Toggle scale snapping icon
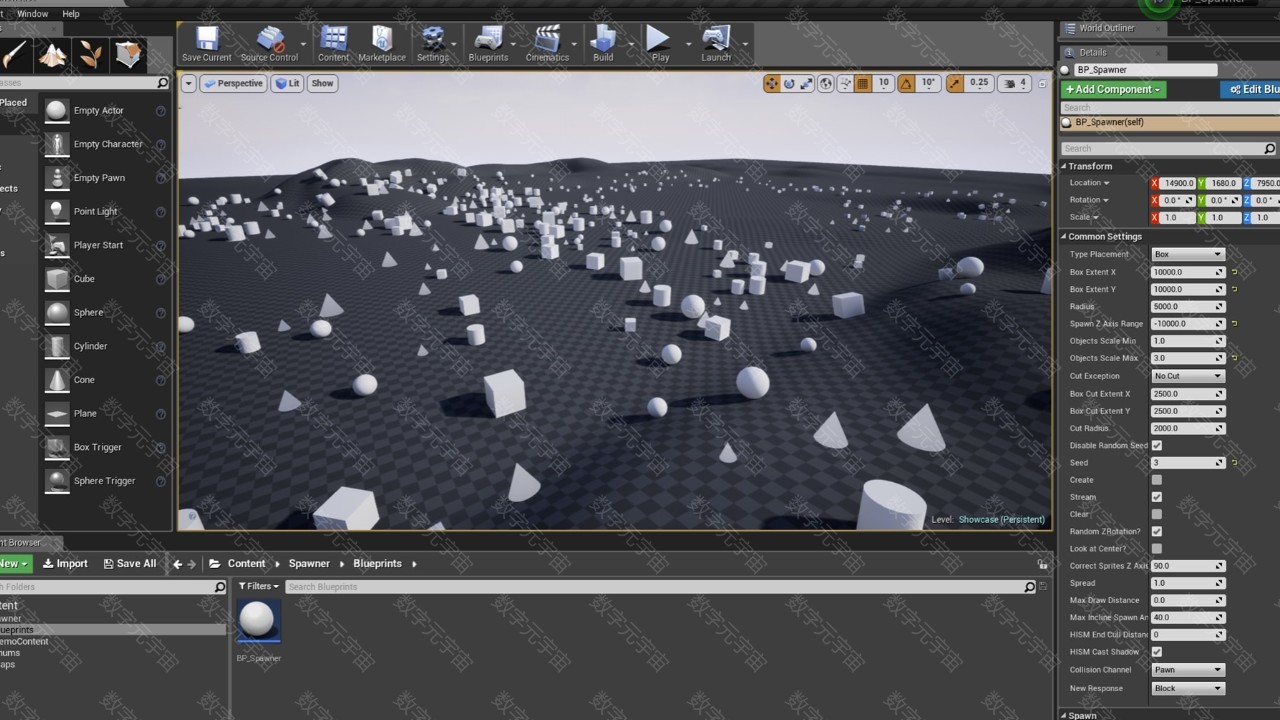Screen dimensions: 1280x720 [x=955, y=83]
